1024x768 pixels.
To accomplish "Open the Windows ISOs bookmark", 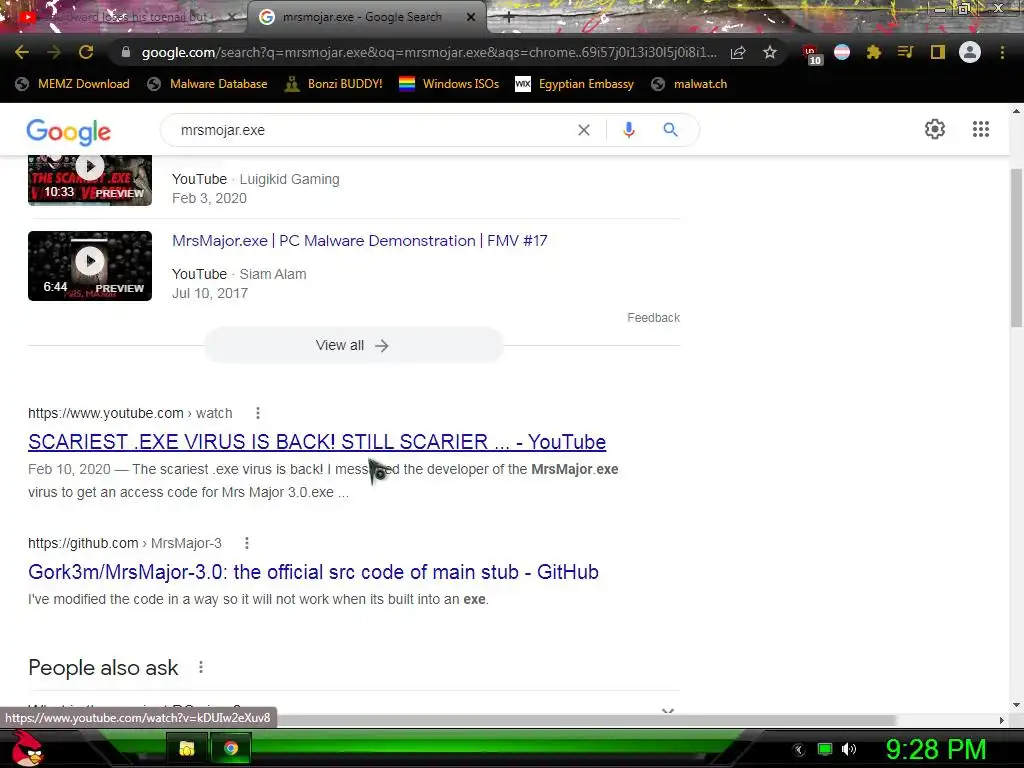I will (449, 84).
